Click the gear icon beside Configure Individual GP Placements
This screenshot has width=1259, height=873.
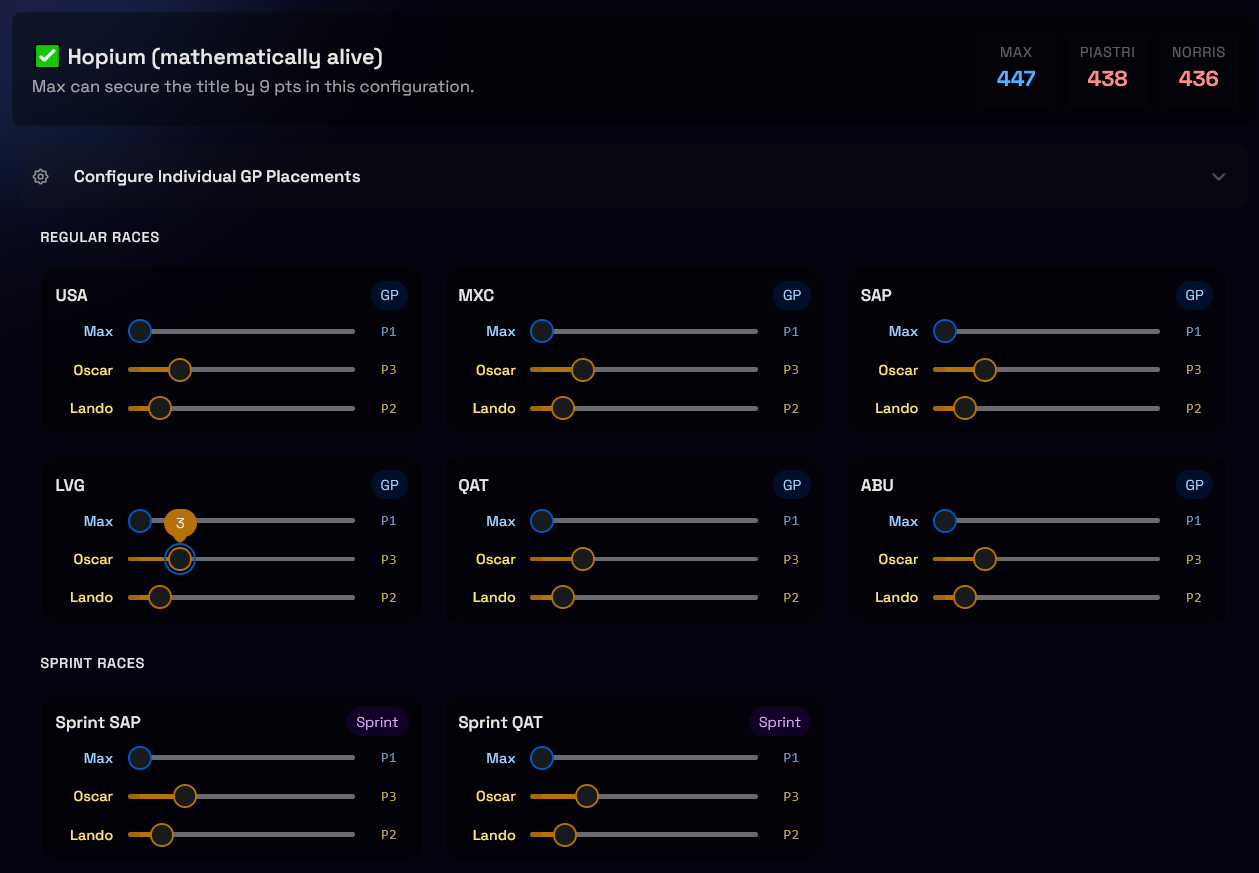[41, 177]
